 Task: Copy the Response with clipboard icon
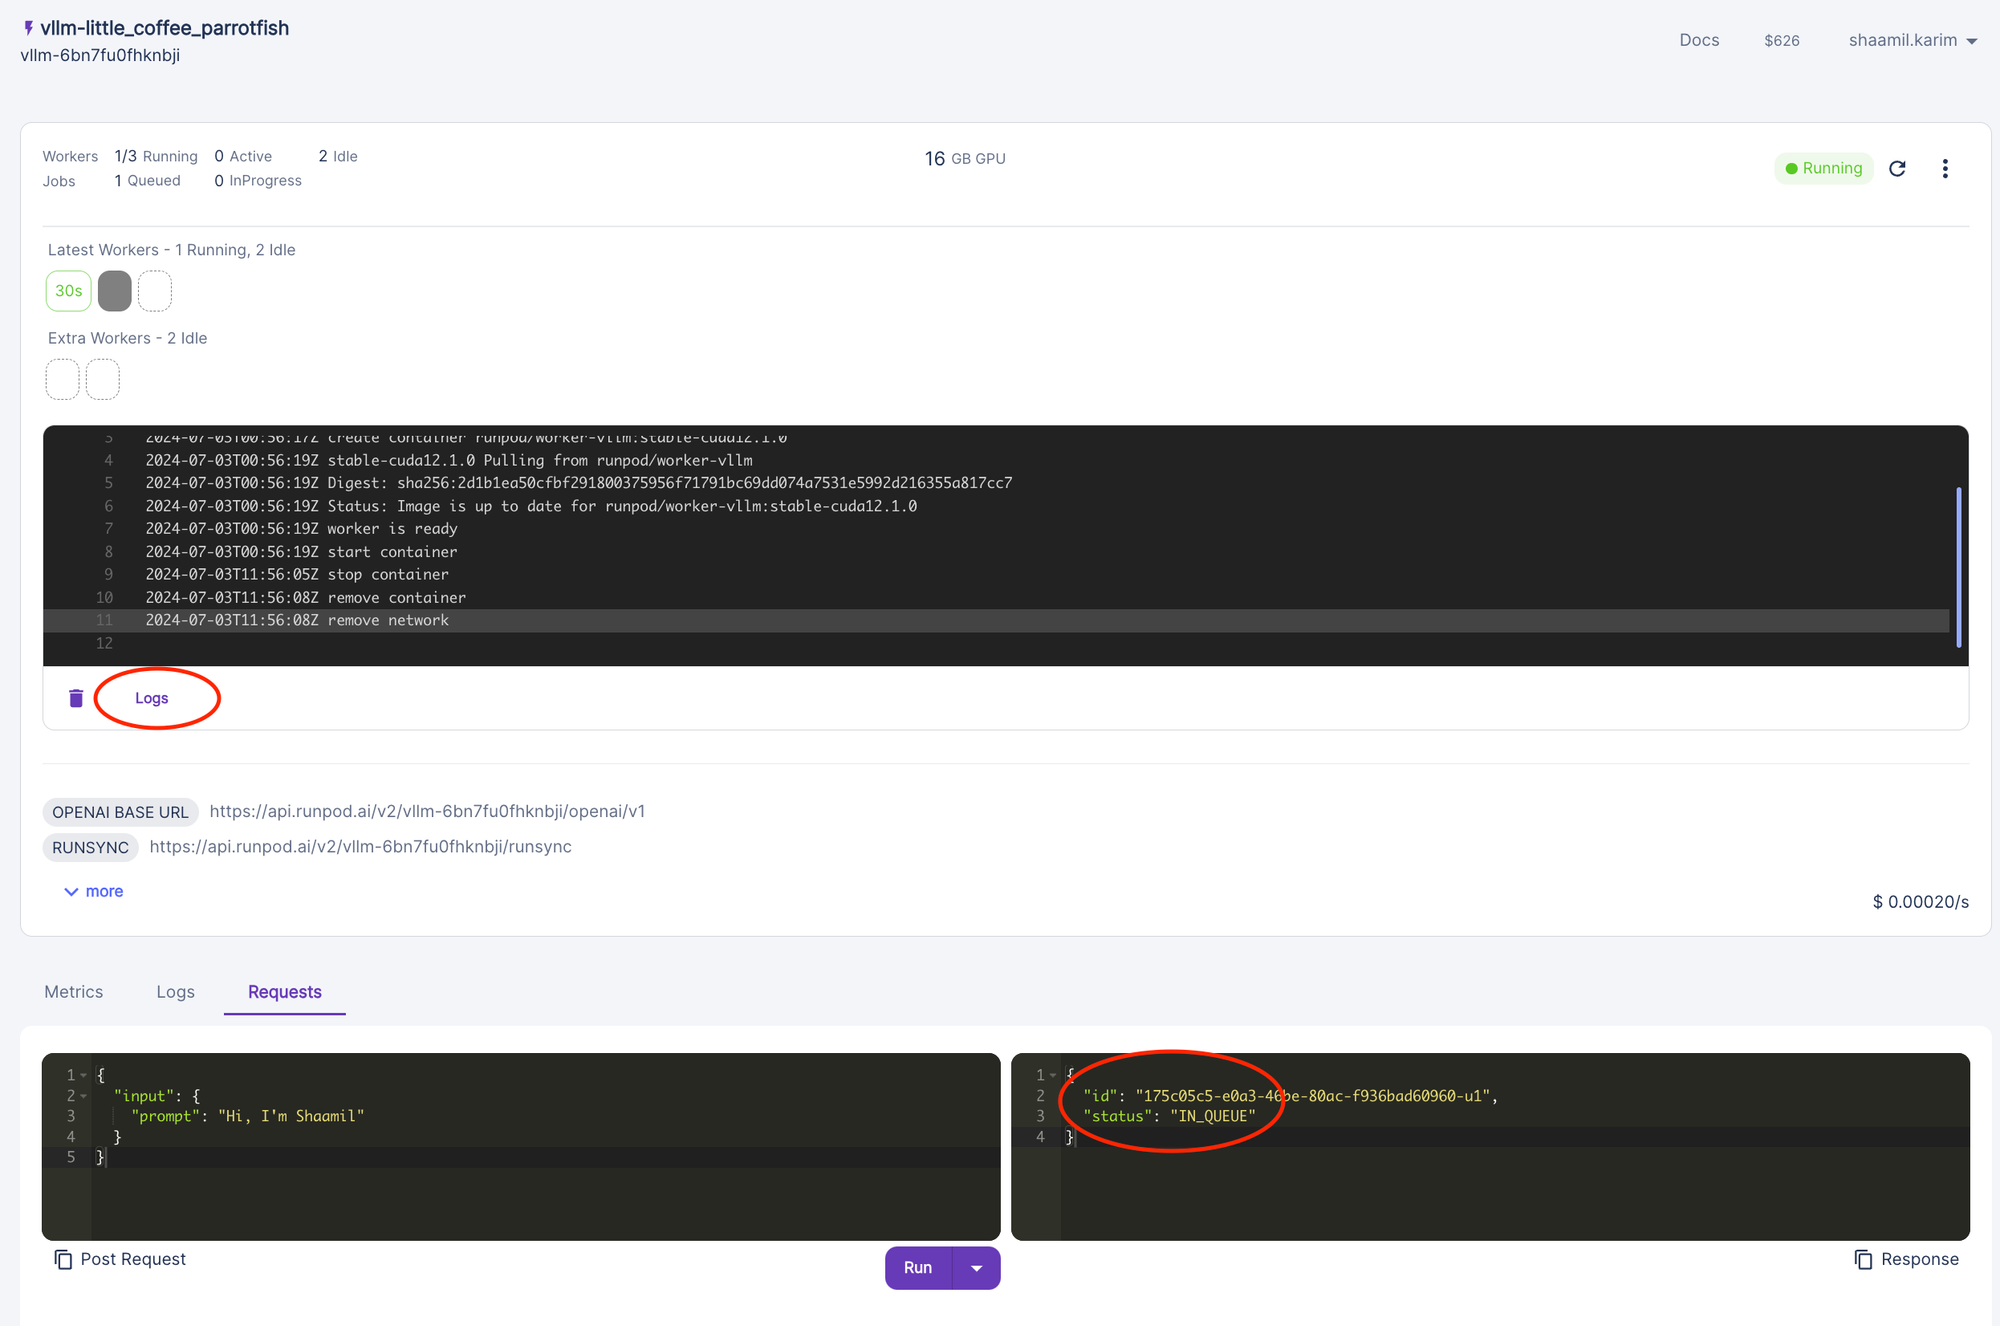pos(1863,1259)
